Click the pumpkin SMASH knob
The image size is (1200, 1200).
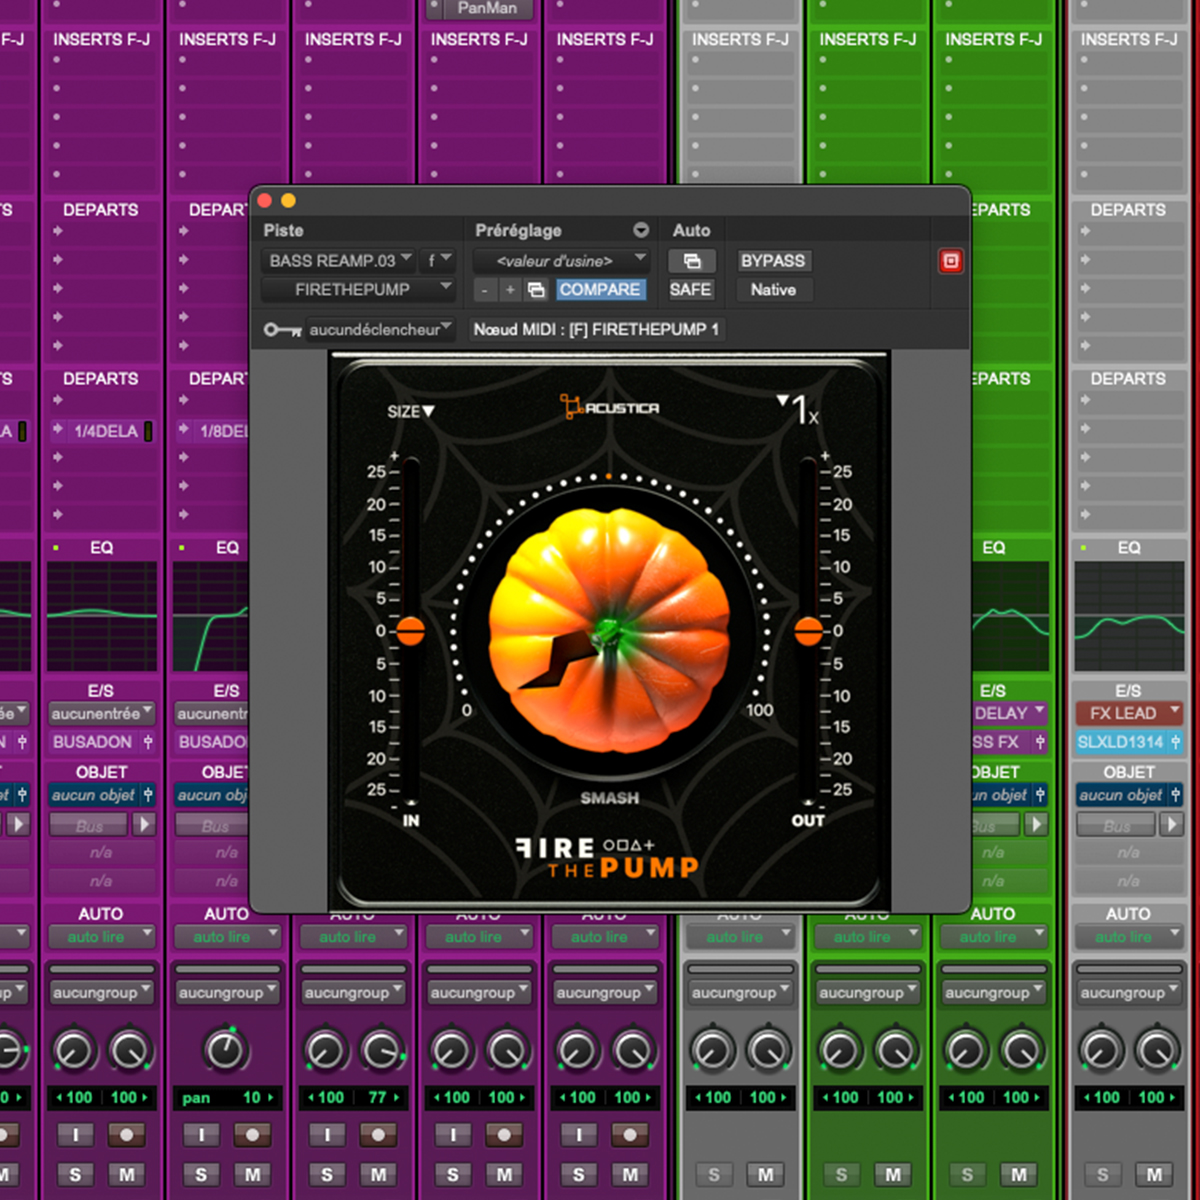click(609, 629)
